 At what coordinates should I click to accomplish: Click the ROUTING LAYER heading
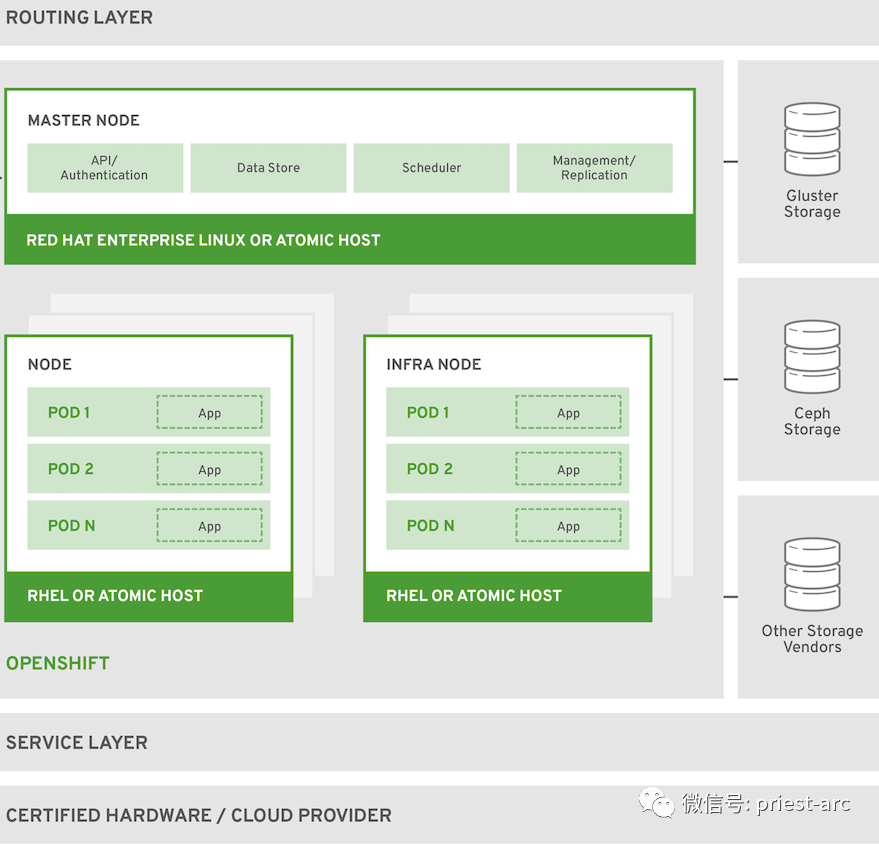(79, 17)
